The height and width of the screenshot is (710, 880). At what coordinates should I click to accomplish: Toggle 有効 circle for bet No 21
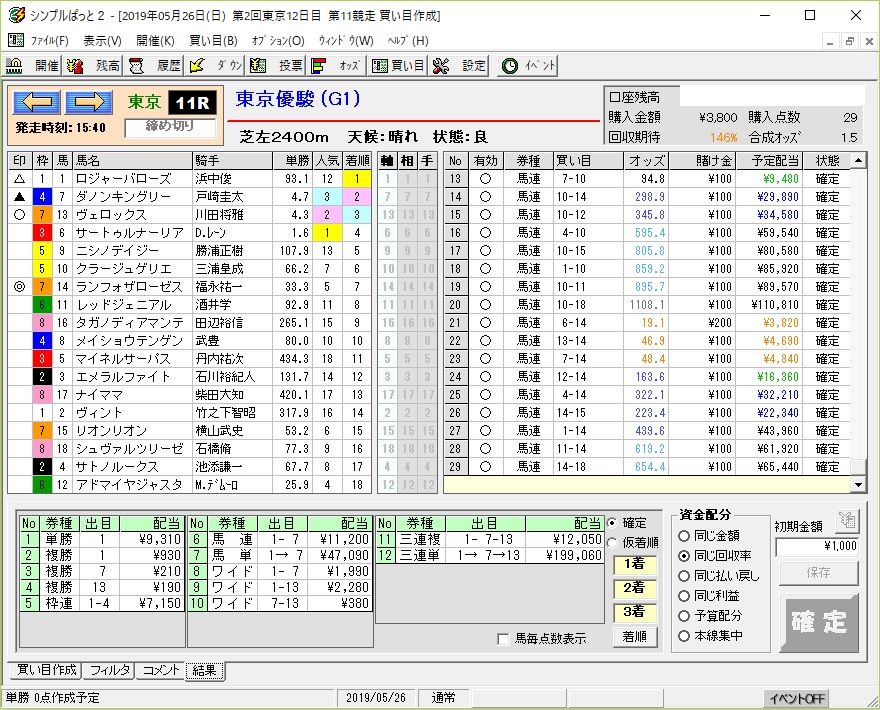point(485,323)
